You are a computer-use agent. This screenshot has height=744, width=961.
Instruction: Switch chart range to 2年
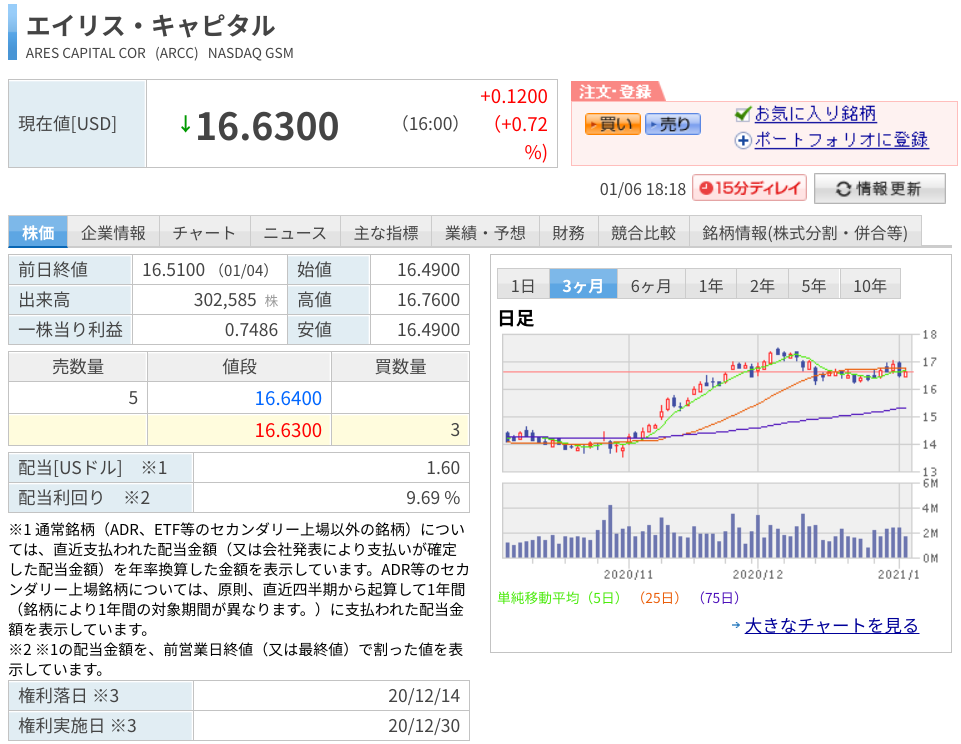[762, 285]
